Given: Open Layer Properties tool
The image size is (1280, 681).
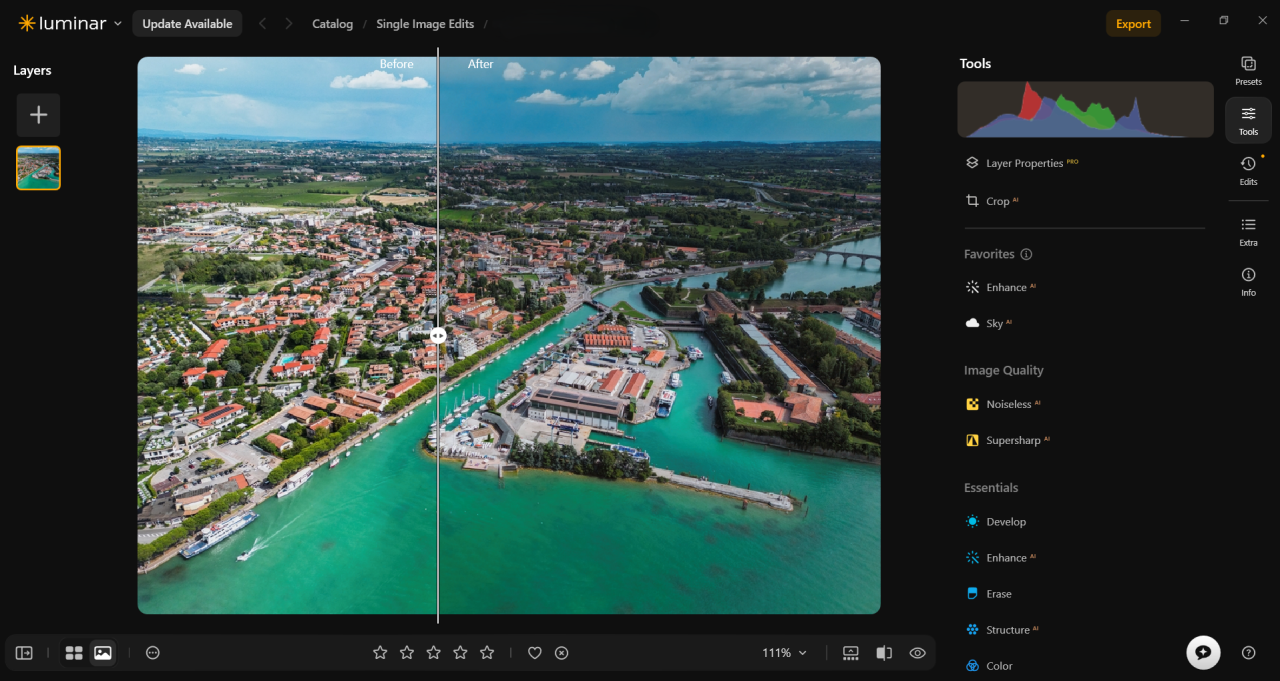Looking at the screenshot, I should (1021, 163).
